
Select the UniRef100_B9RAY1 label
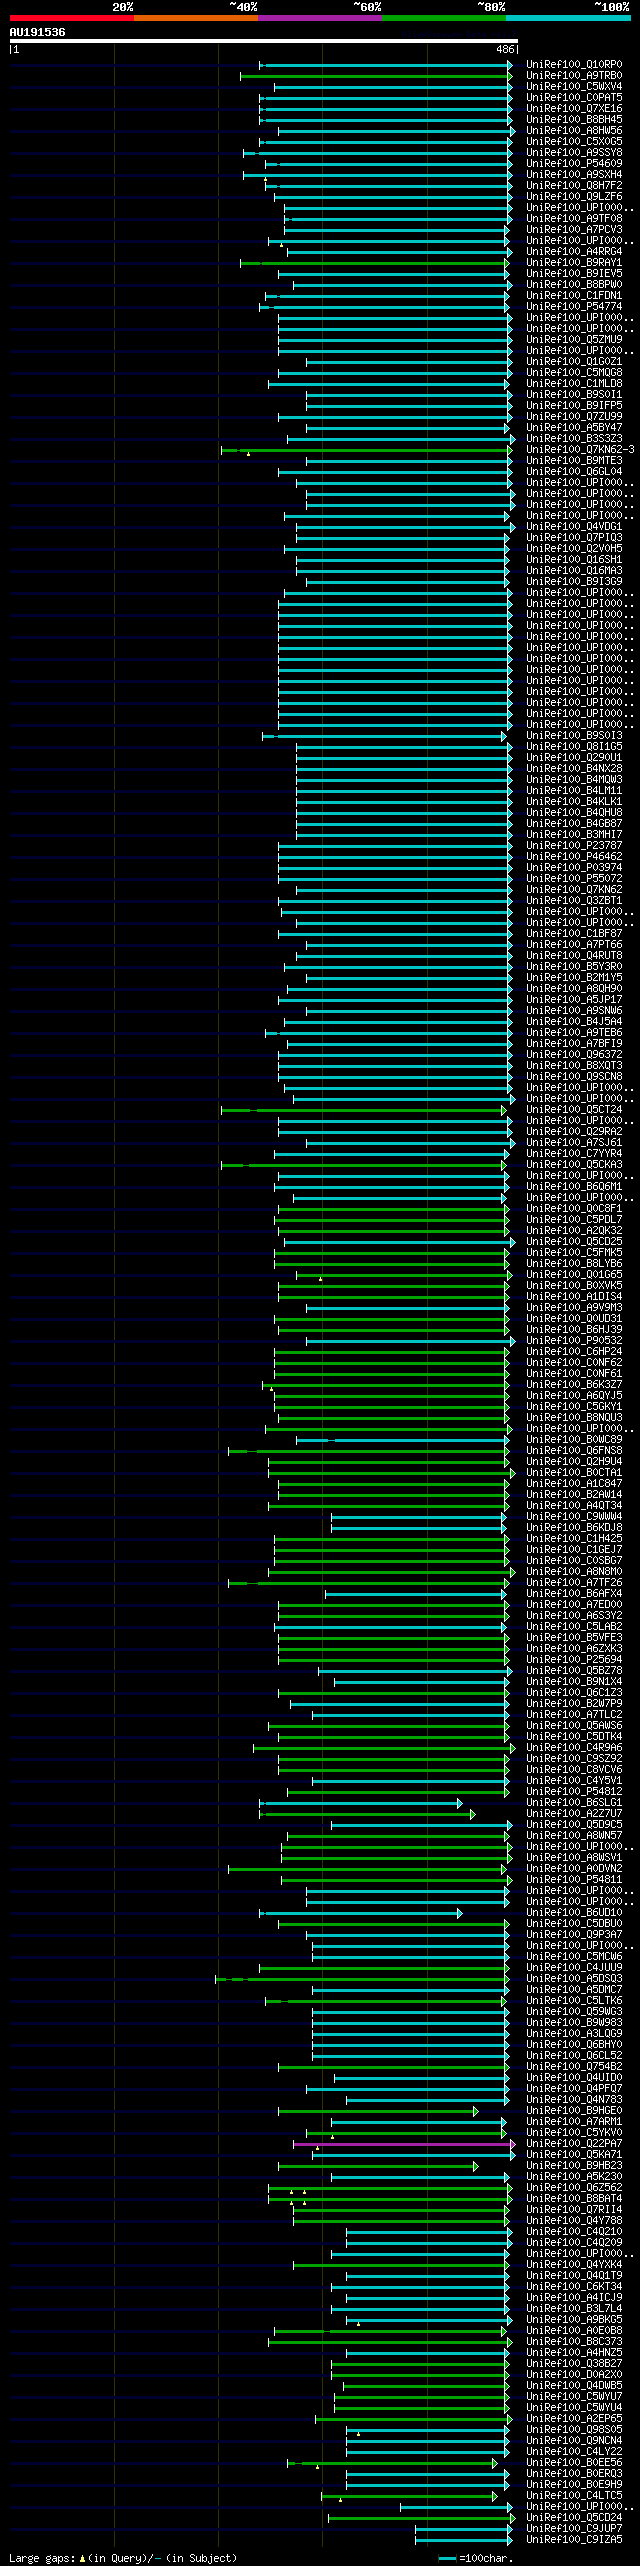click(574, 263)
